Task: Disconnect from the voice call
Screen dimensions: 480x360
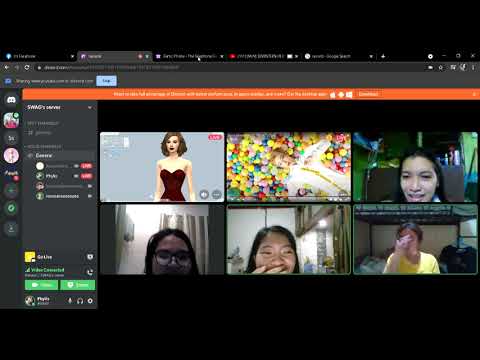Action: (x=90, y=272)
